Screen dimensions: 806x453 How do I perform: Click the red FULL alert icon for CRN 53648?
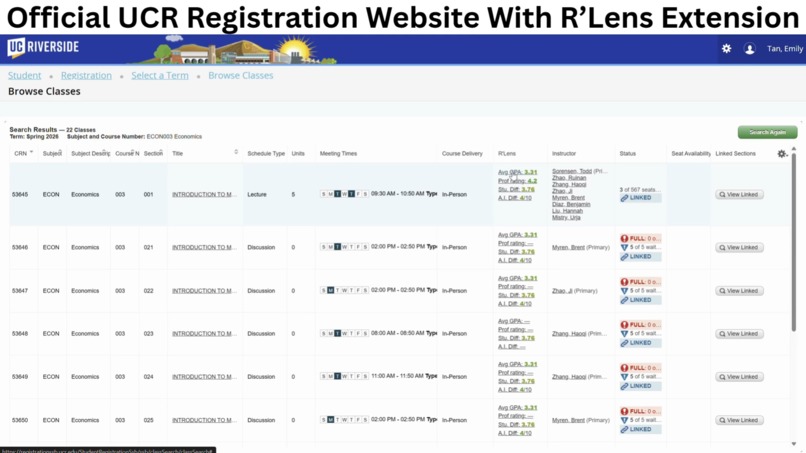pyautogui.click(x=625, y=325)
